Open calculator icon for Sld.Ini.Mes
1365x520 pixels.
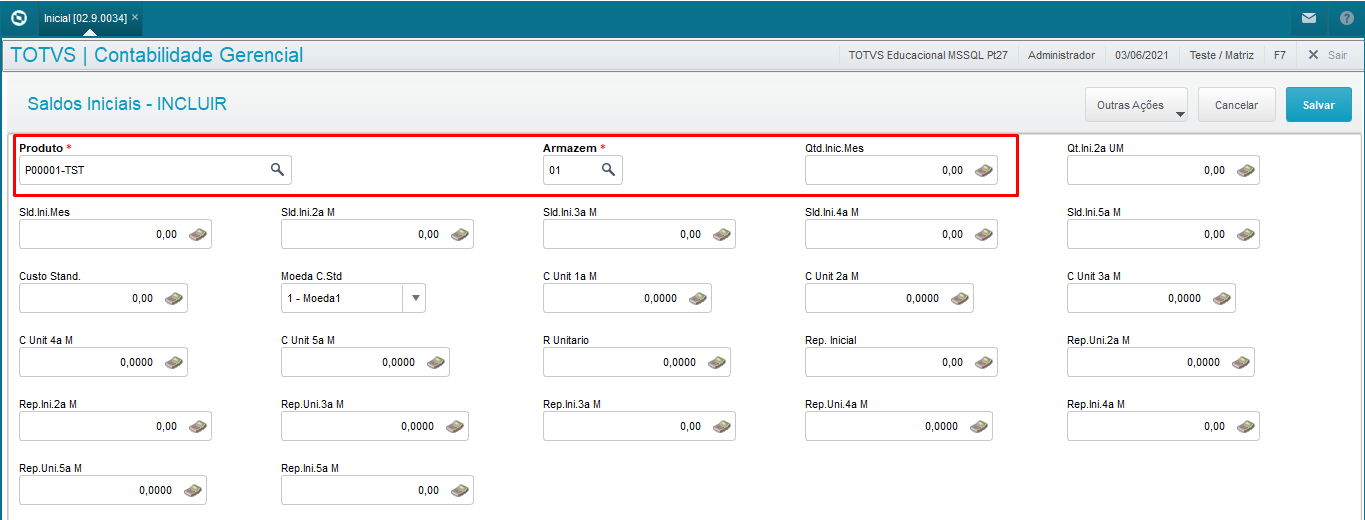[x=199, y=235]
